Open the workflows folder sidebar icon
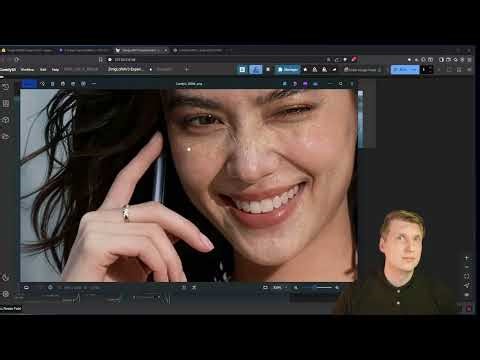 [6, 136]
